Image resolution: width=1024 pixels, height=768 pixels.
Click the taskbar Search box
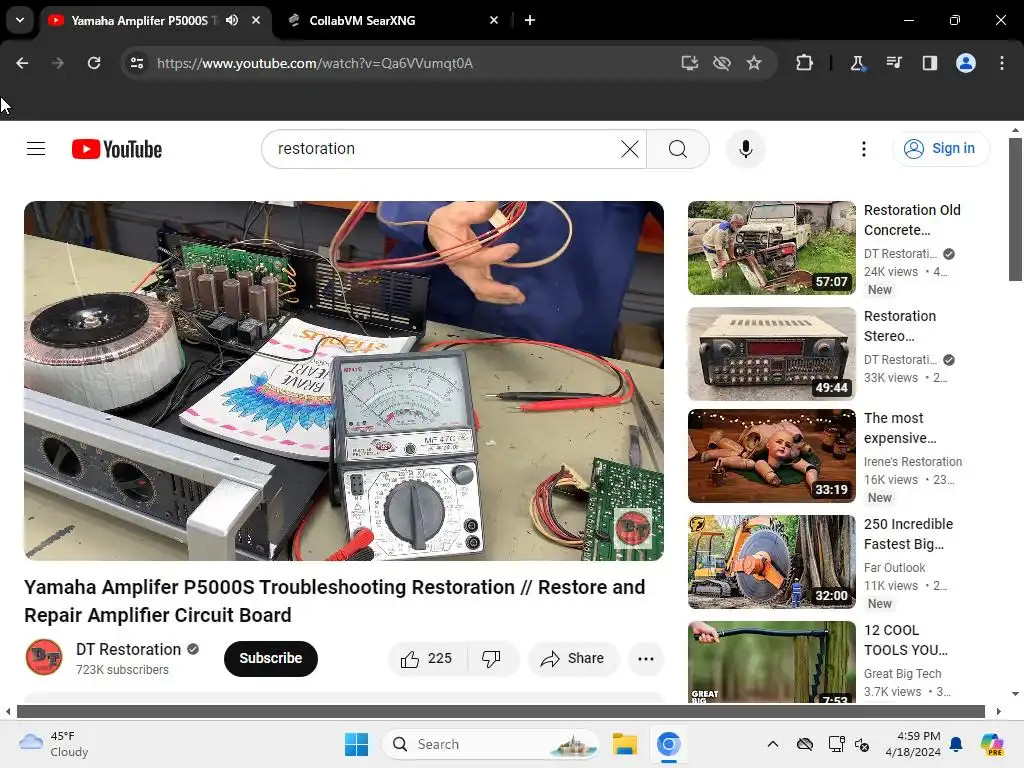(490, 744)
